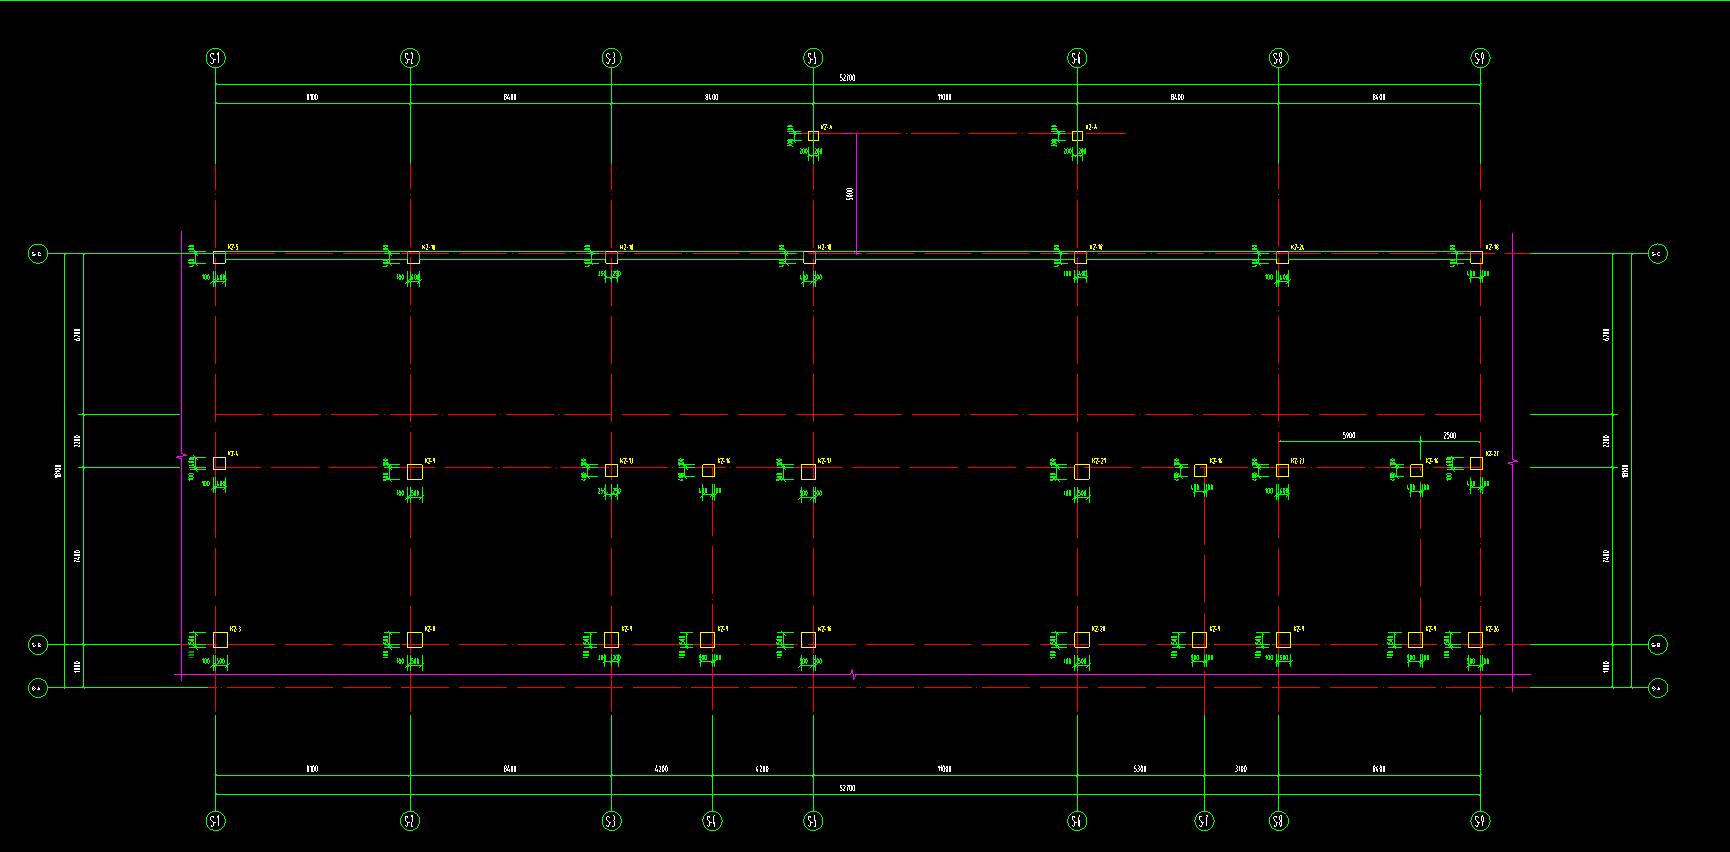The width and height of the screenshot is (1730, 852).
Task: Select middle-row column square on grid S-7
Action: [x=1200, y=470]
